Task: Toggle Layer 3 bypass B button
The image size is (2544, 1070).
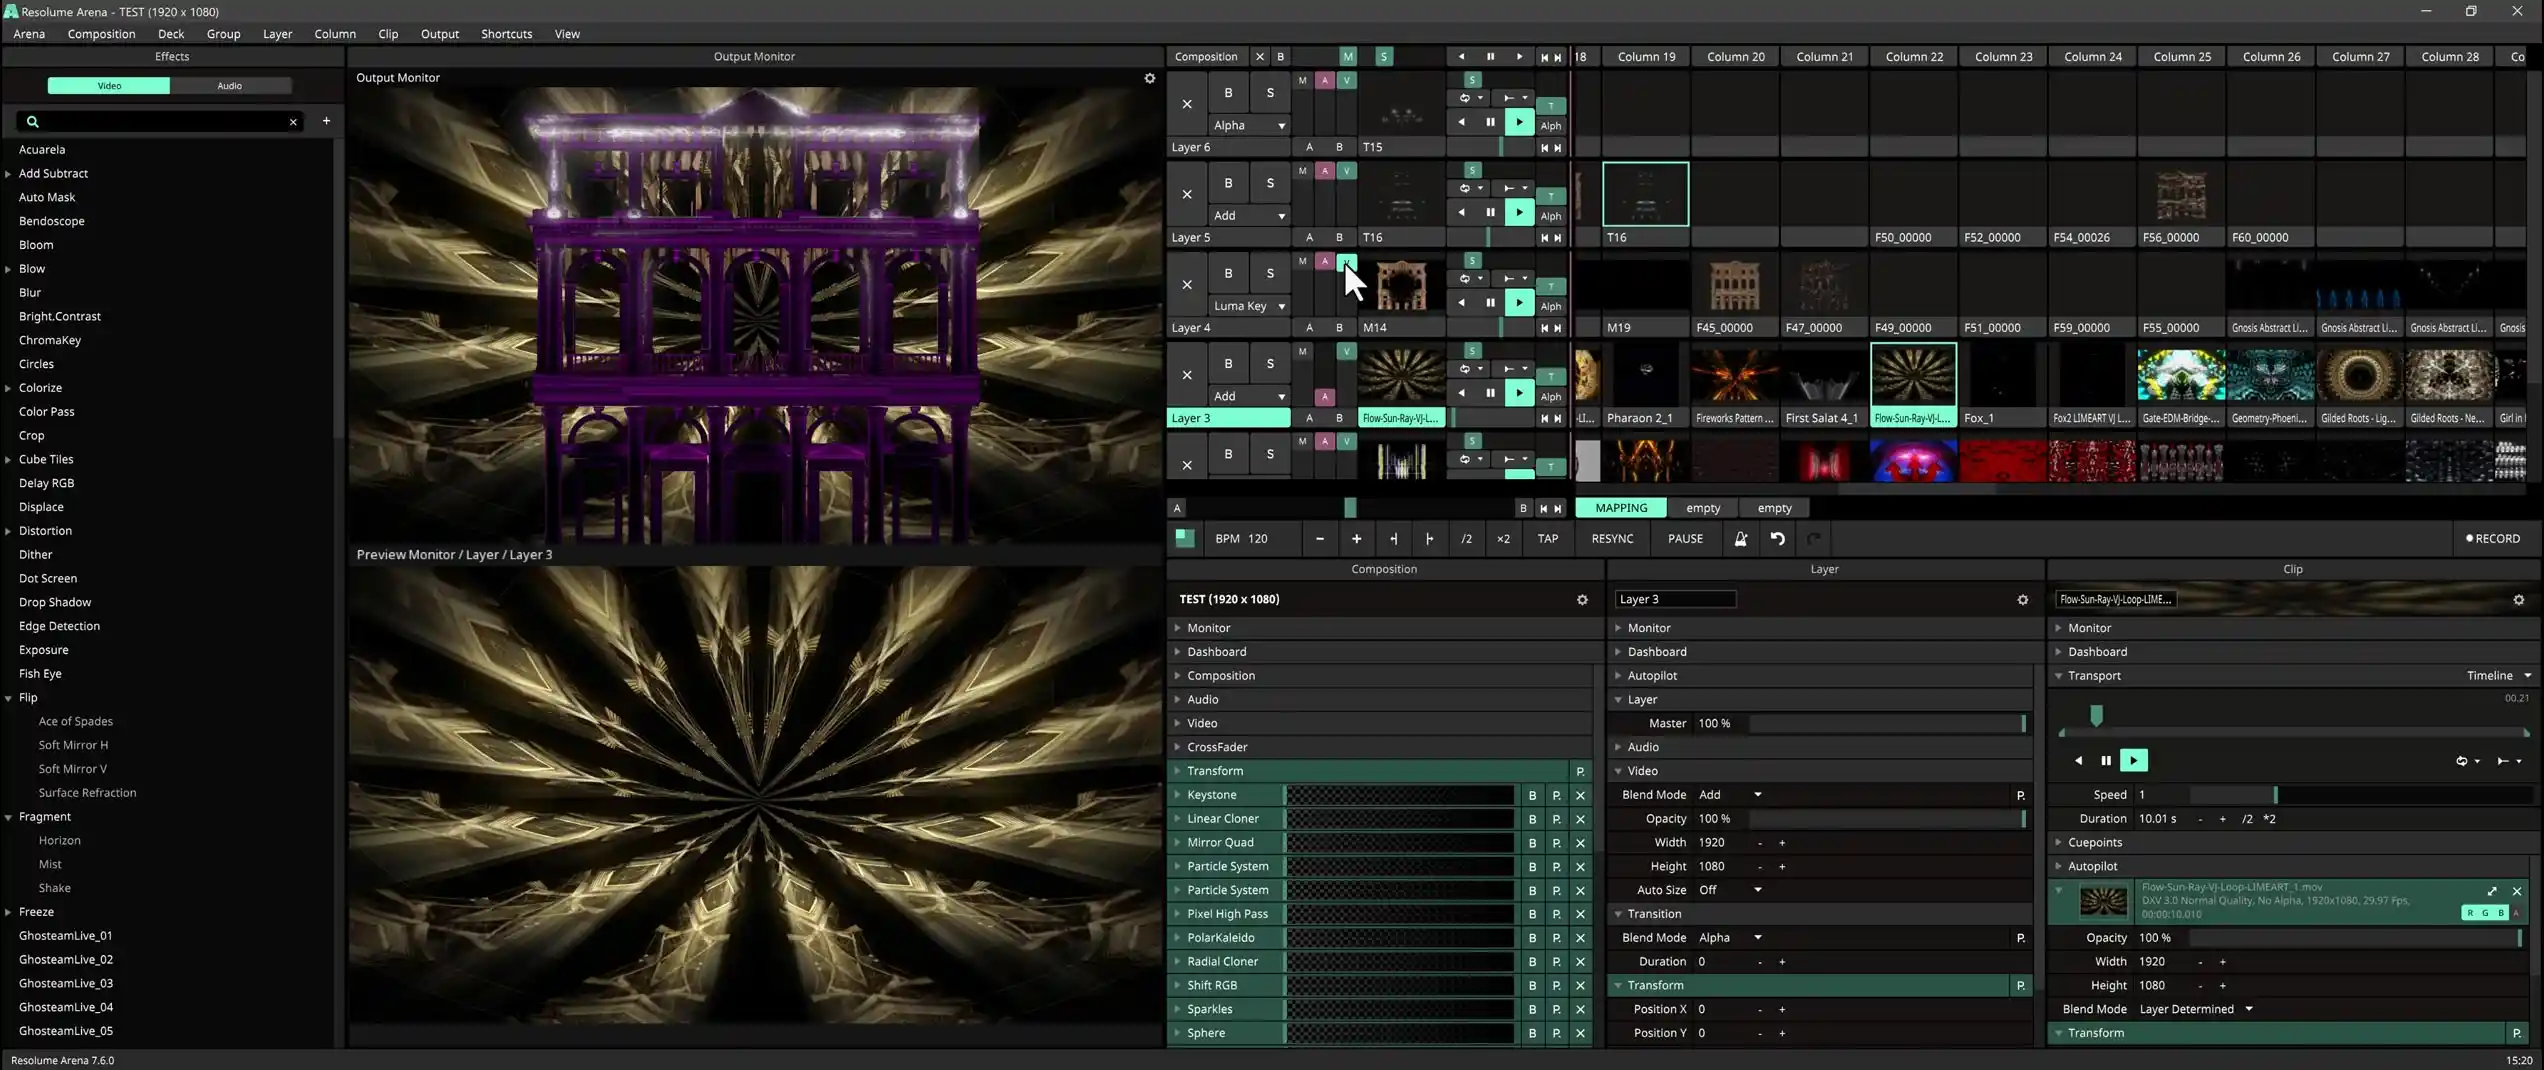Action: pos(1228,364)
